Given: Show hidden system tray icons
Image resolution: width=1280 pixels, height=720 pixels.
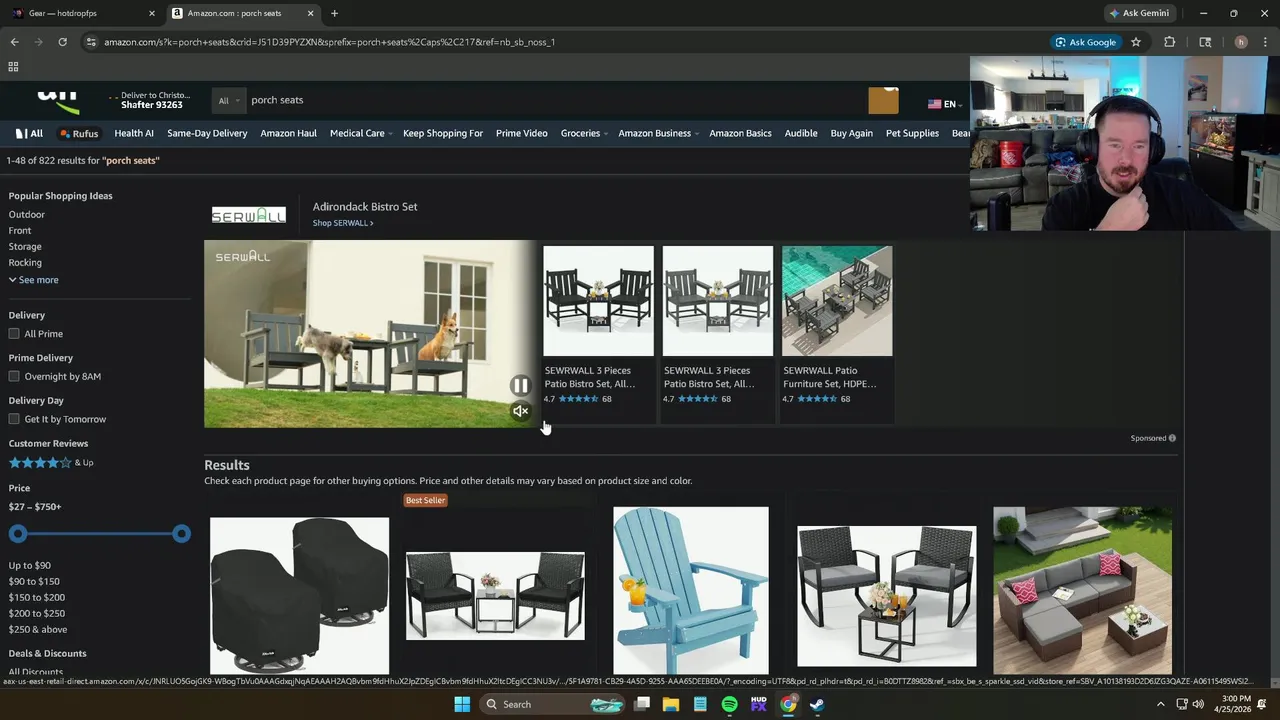Looking at the screenshot, I should (x=1160, y=704).
